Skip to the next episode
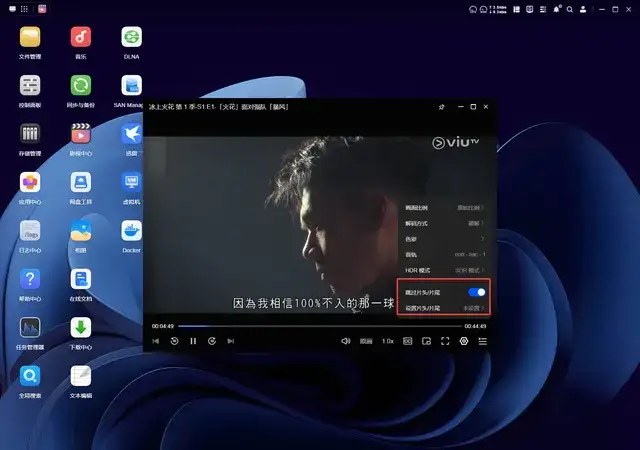Screen dimensions: 640x450 (x=231, y=341)
